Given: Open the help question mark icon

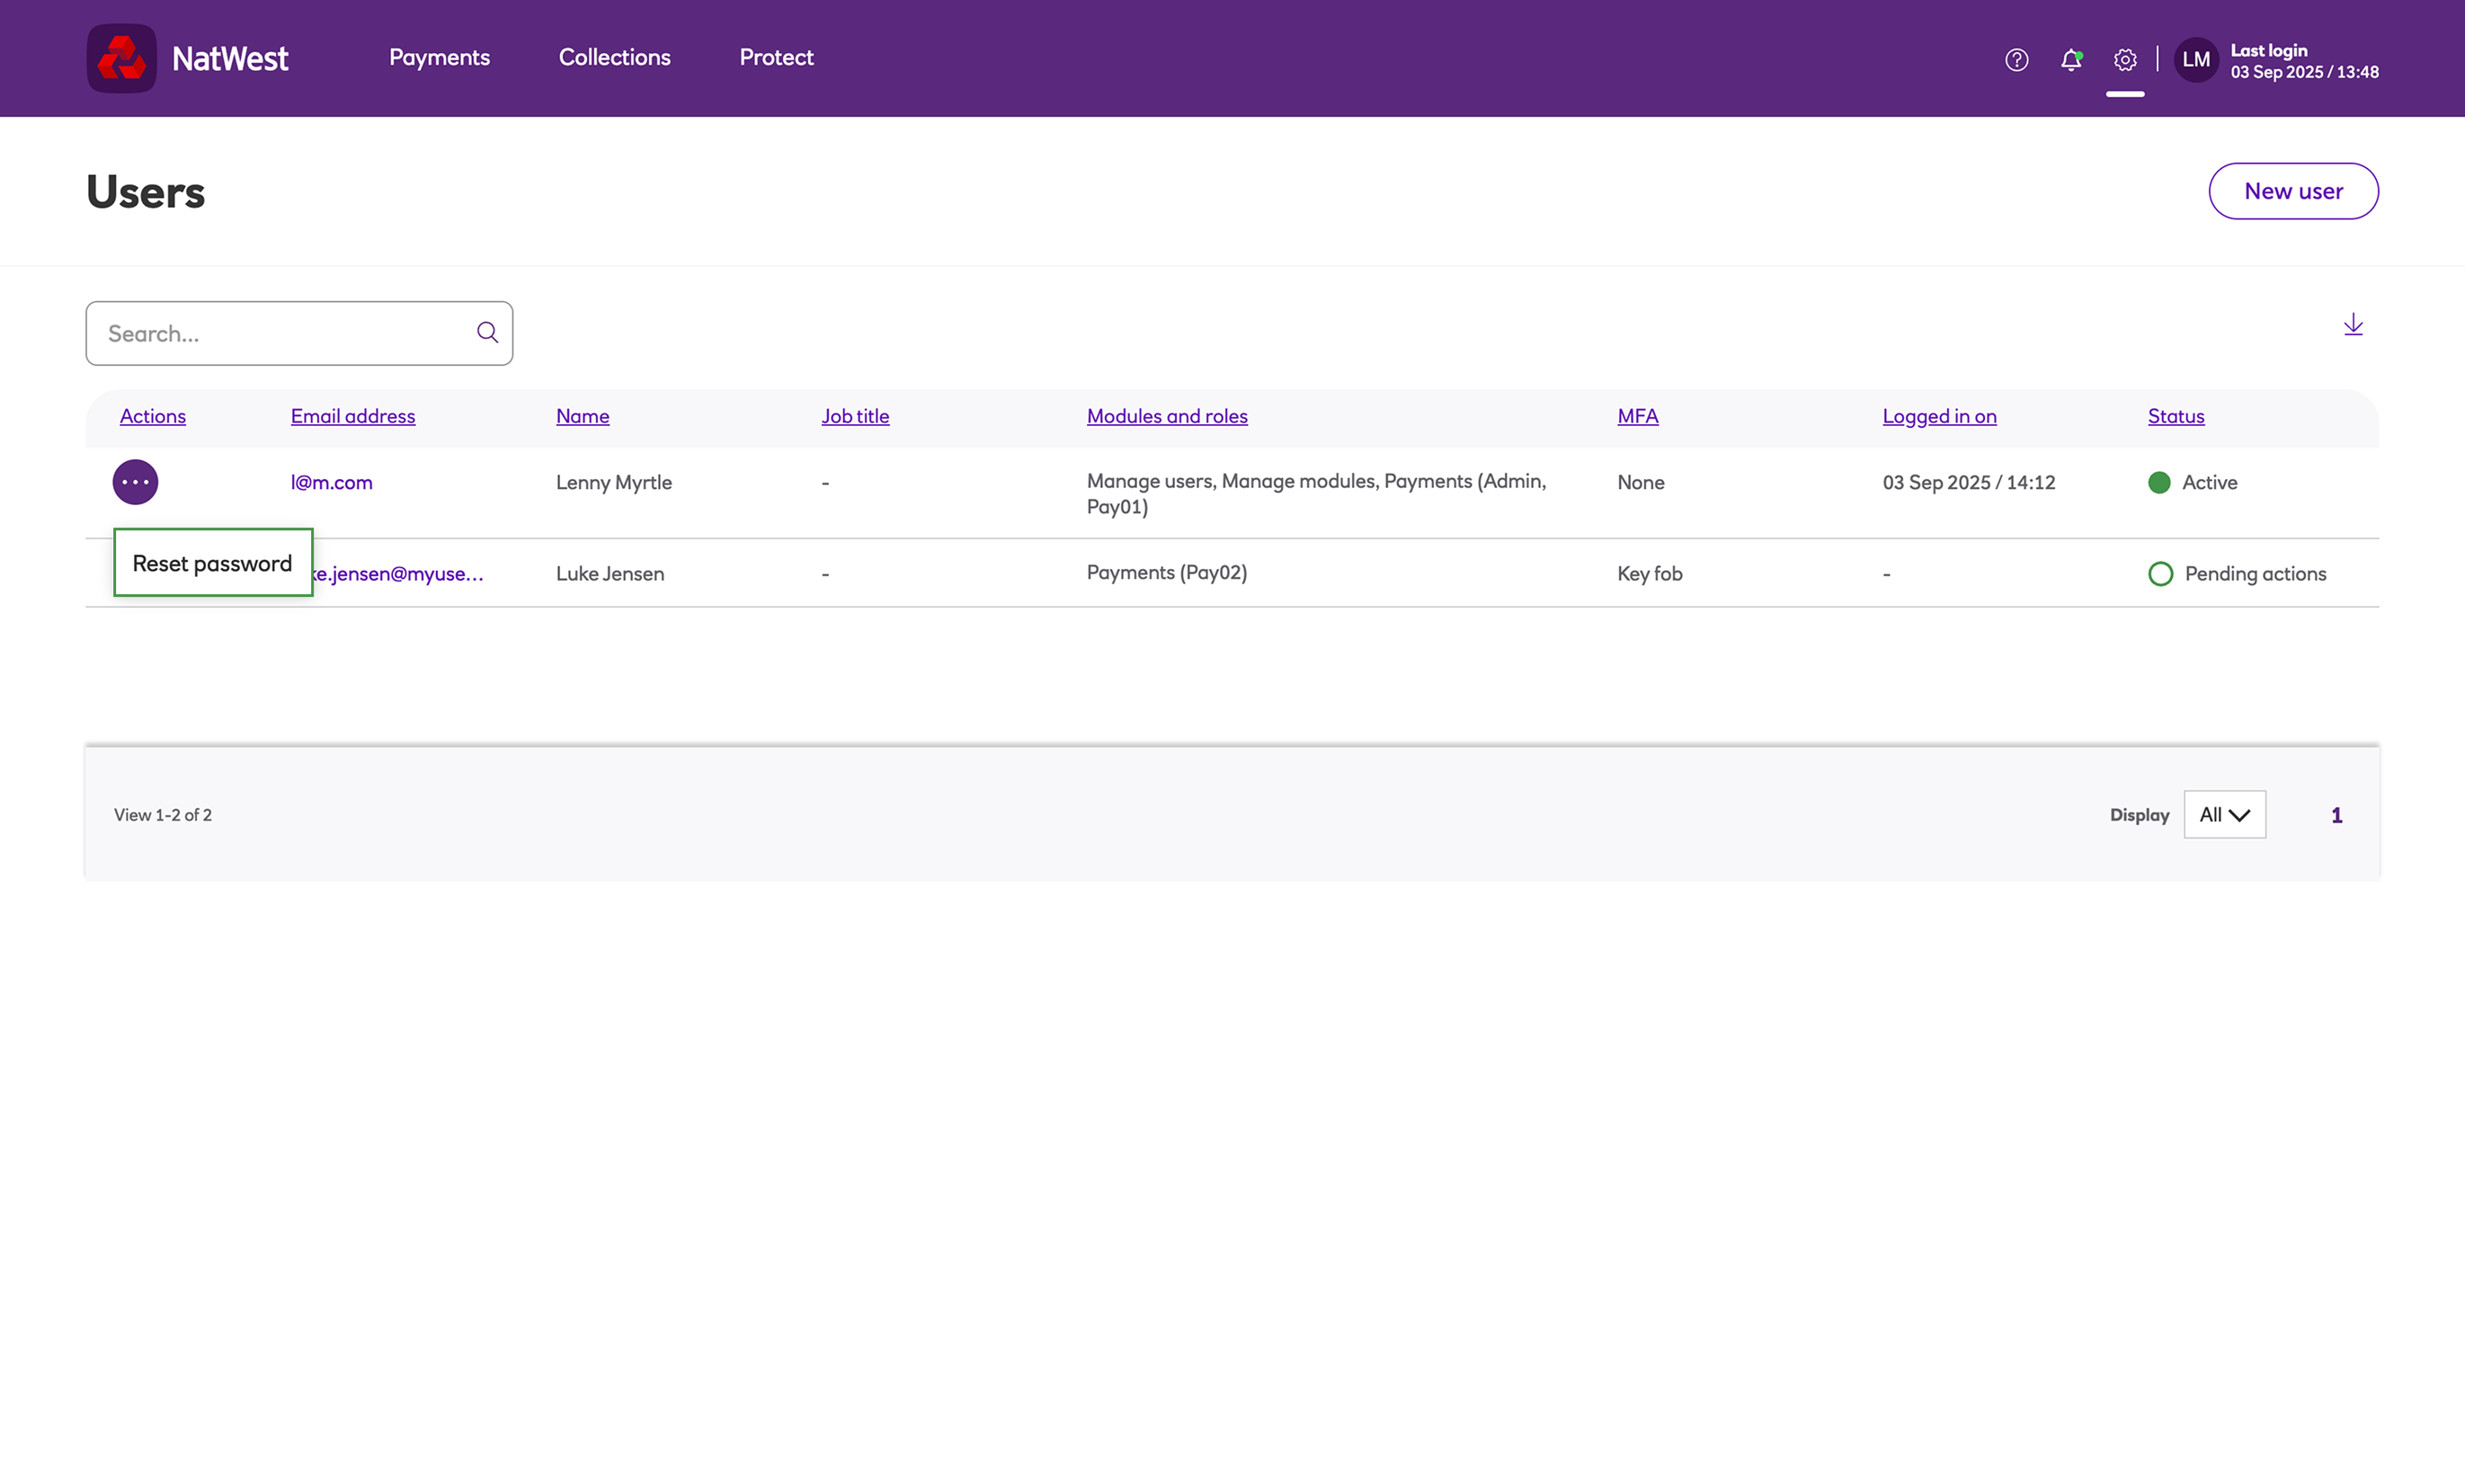Looking at the screenshot, I should (2016, 60).
